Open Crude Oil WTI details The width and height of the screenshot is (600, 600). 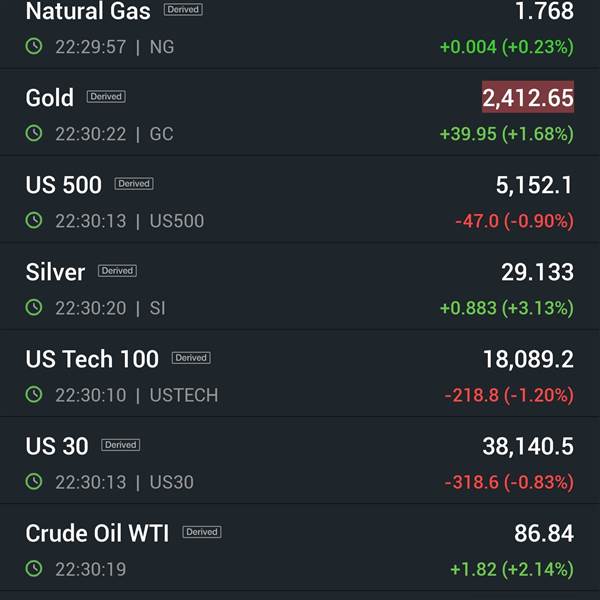(x=300, y=548)
